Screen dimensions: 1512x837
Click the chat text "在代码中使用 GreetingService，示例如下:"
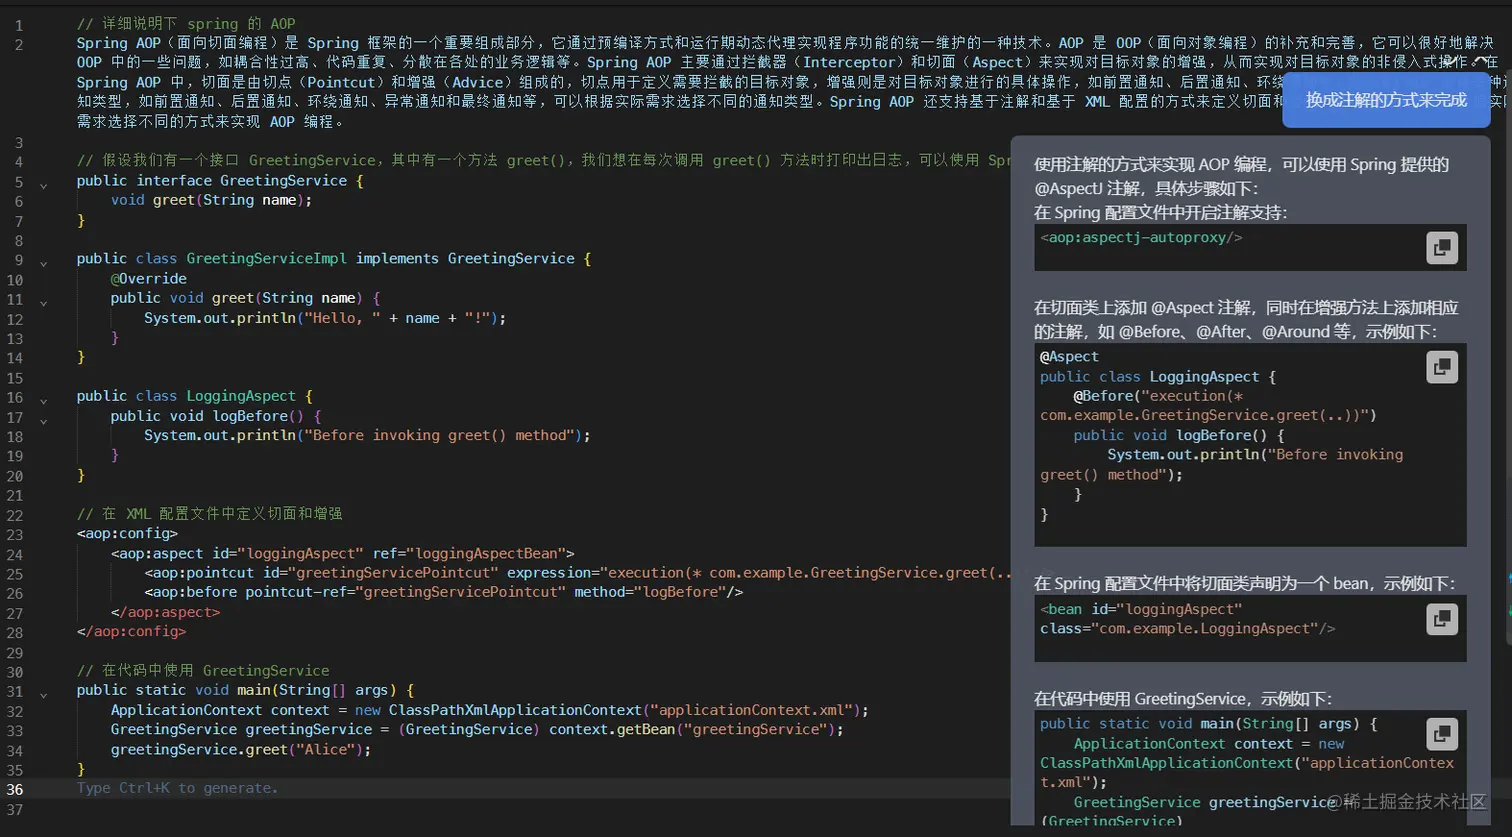point(1183,698)
